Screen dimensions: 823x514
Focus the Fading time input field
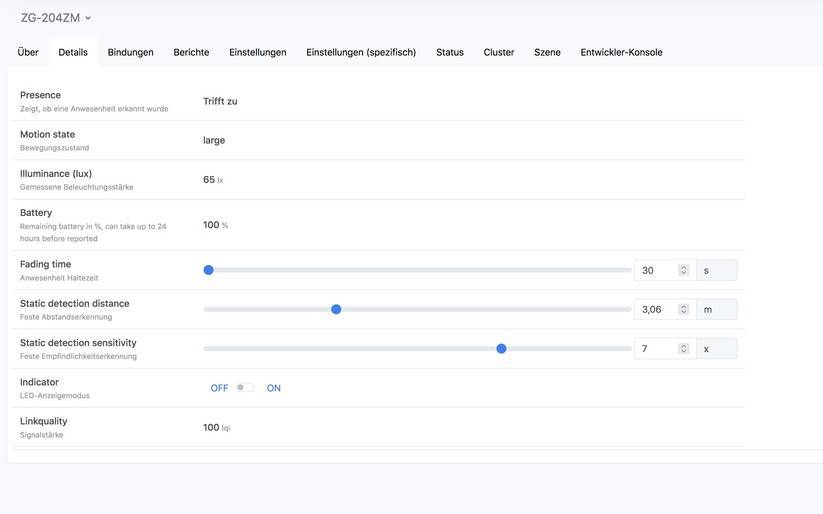click(x=657, y=270)
